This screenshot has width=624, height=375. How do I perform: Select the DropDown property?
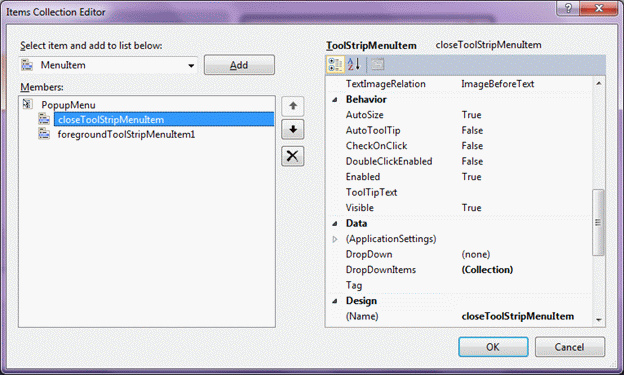369,254
